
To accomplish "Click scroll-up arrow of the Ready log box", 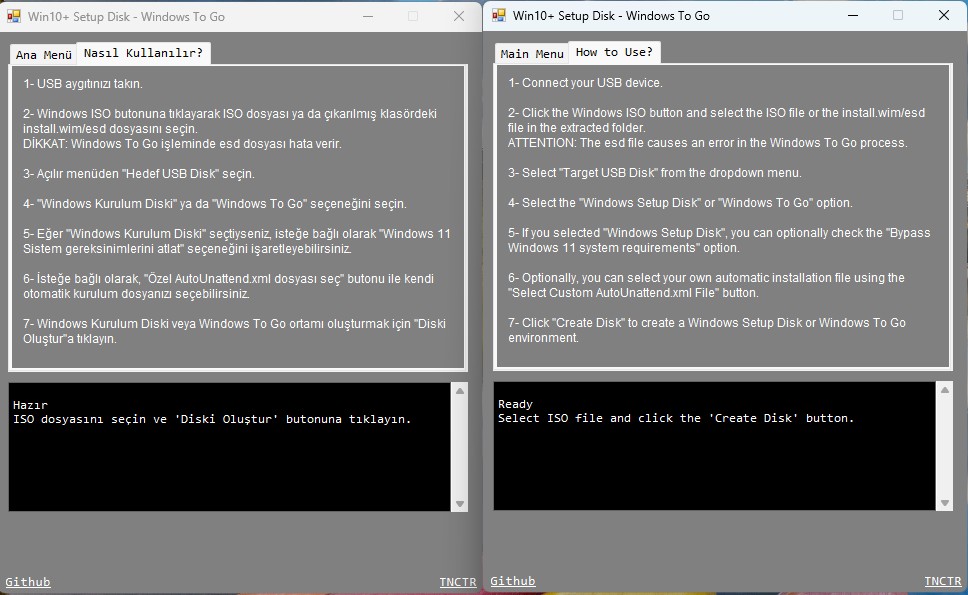I will [x=945, y=389].
